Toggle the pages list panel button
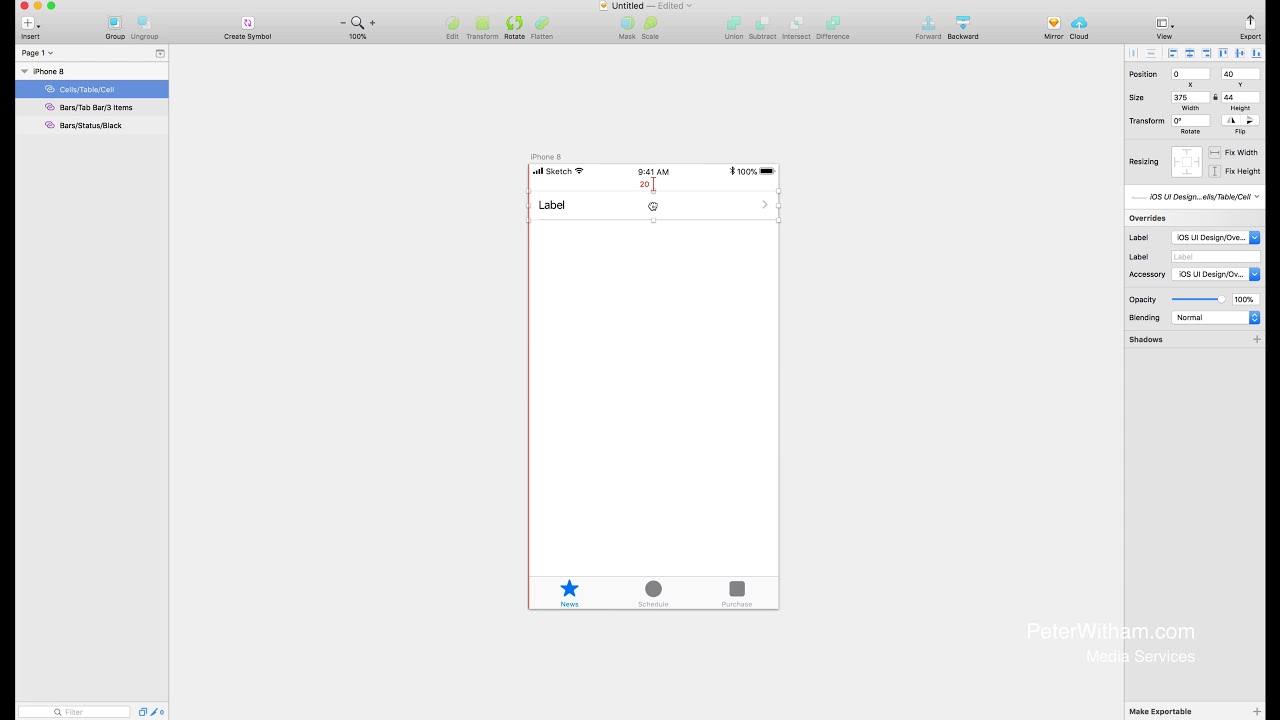 (160, 53)
